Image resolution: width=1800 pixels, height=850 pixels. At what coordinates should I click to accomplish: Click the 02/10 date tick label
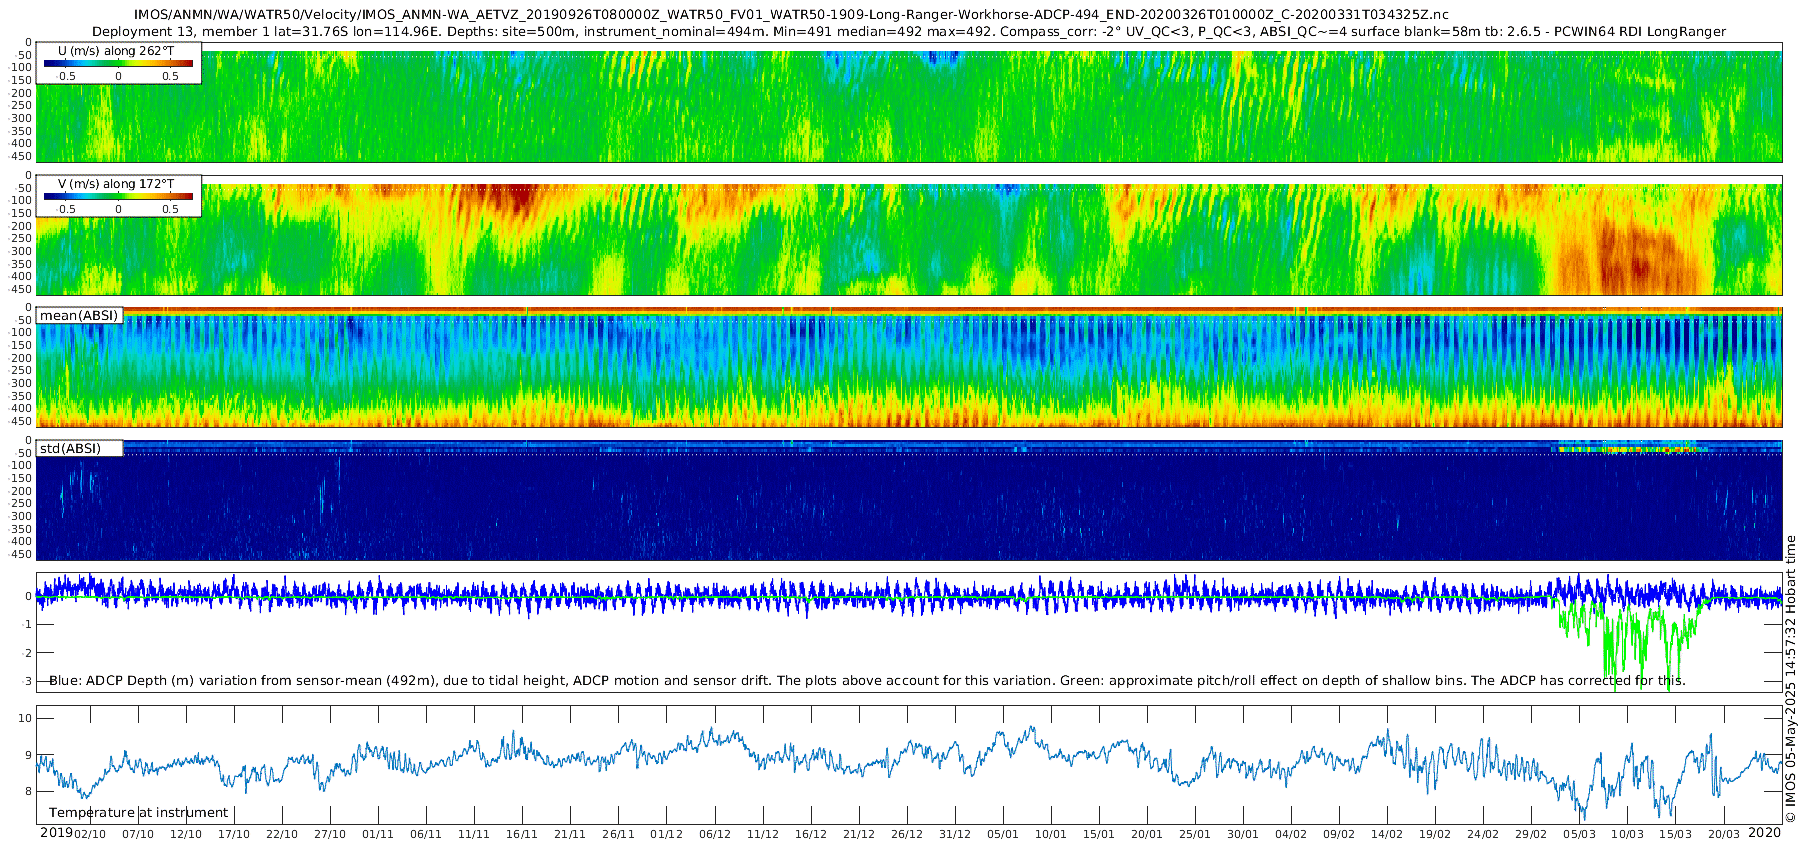(x=89, y=834)
